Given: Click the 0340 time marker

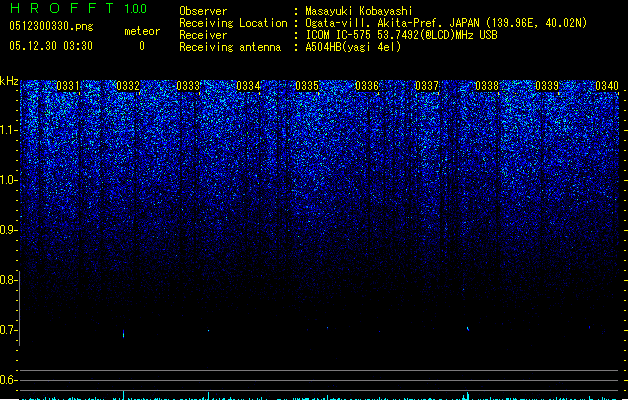Looking at the screenshot, I should pos(607,85).
